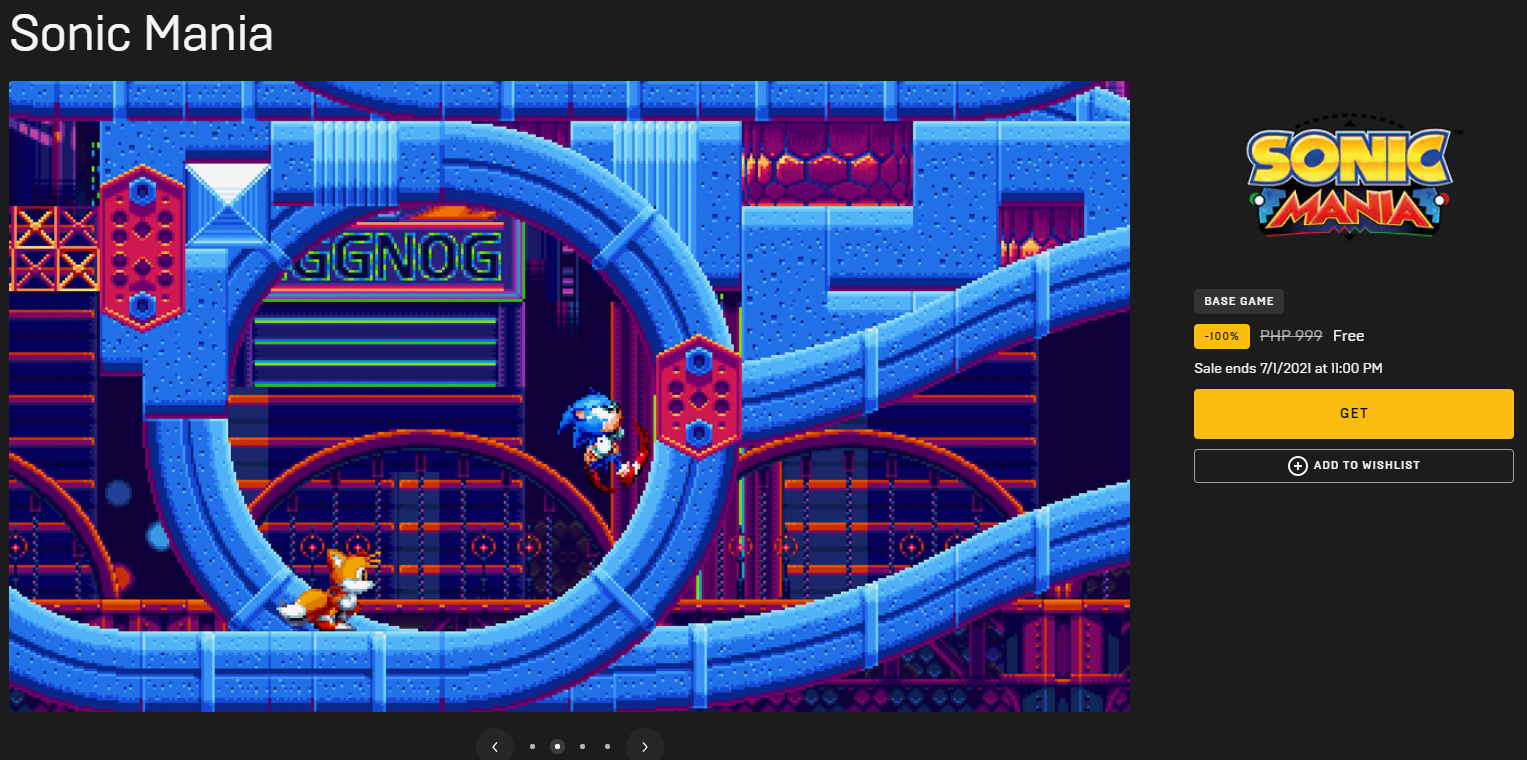The width and height of the screenshot is (1527, 760).
Task: Click the "Sale ends 7/1/2021" notice
Action: [1288, 369]
